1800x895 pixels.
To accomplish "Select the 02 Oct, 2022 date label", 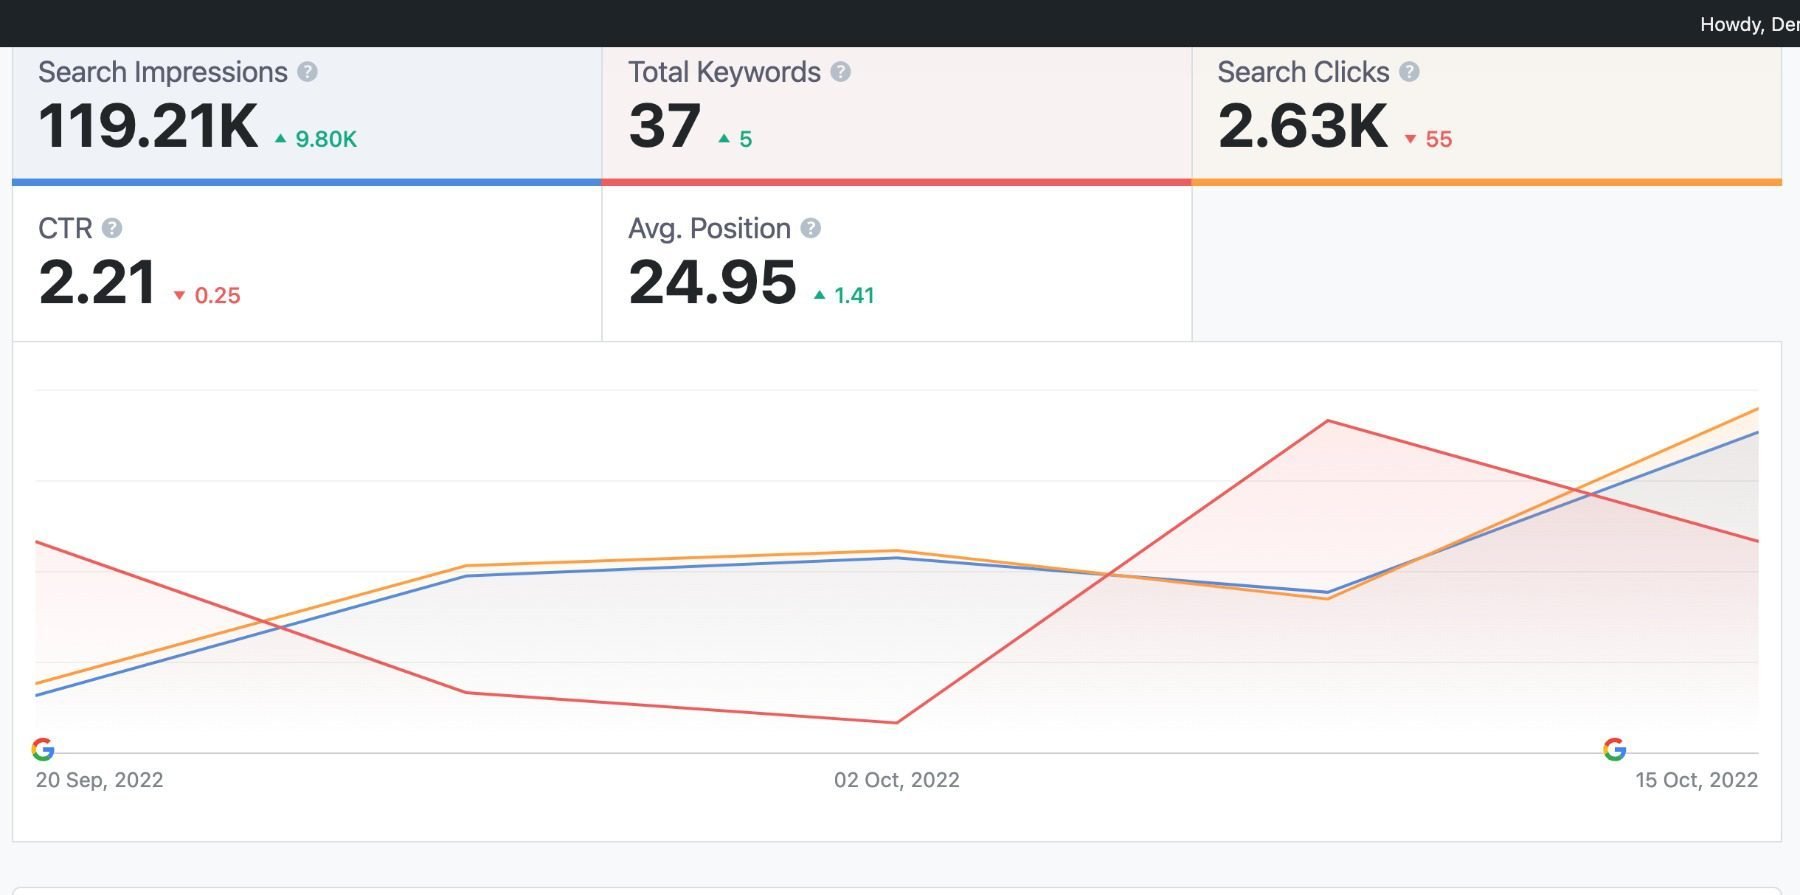I will click(896, 780).
